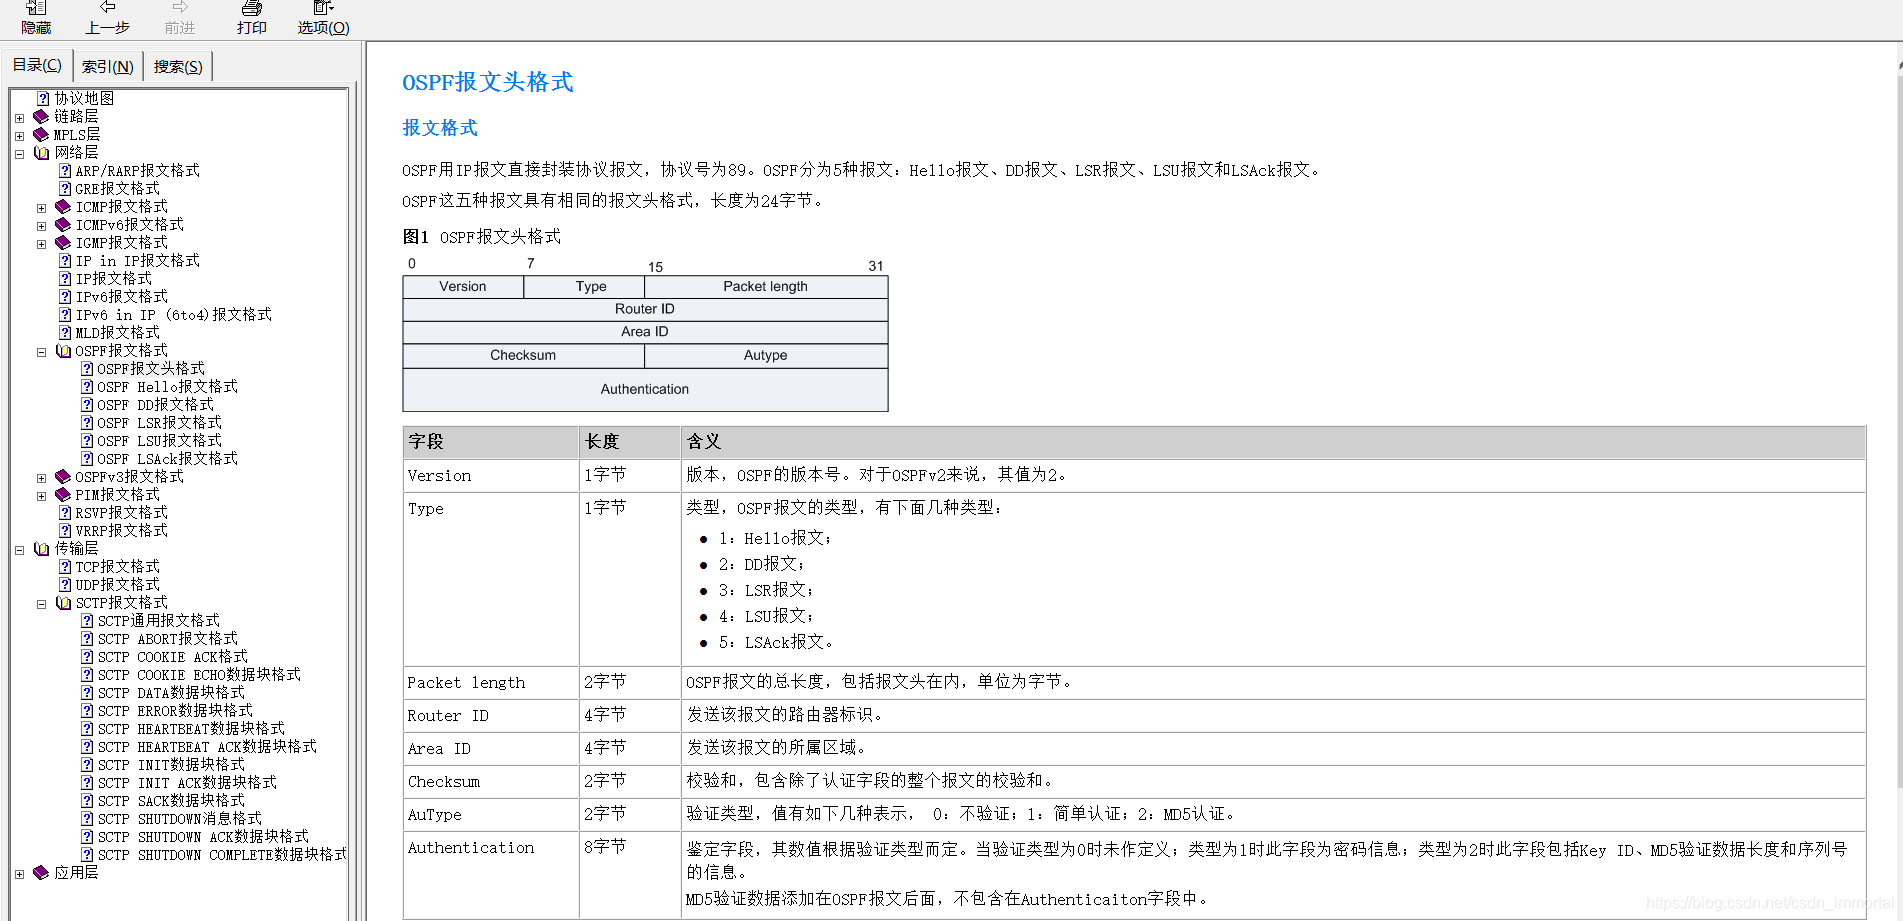The image size is (1903, 921).
Task: Click the PIM报文格式 book icon
Action: tap(63, 495)
